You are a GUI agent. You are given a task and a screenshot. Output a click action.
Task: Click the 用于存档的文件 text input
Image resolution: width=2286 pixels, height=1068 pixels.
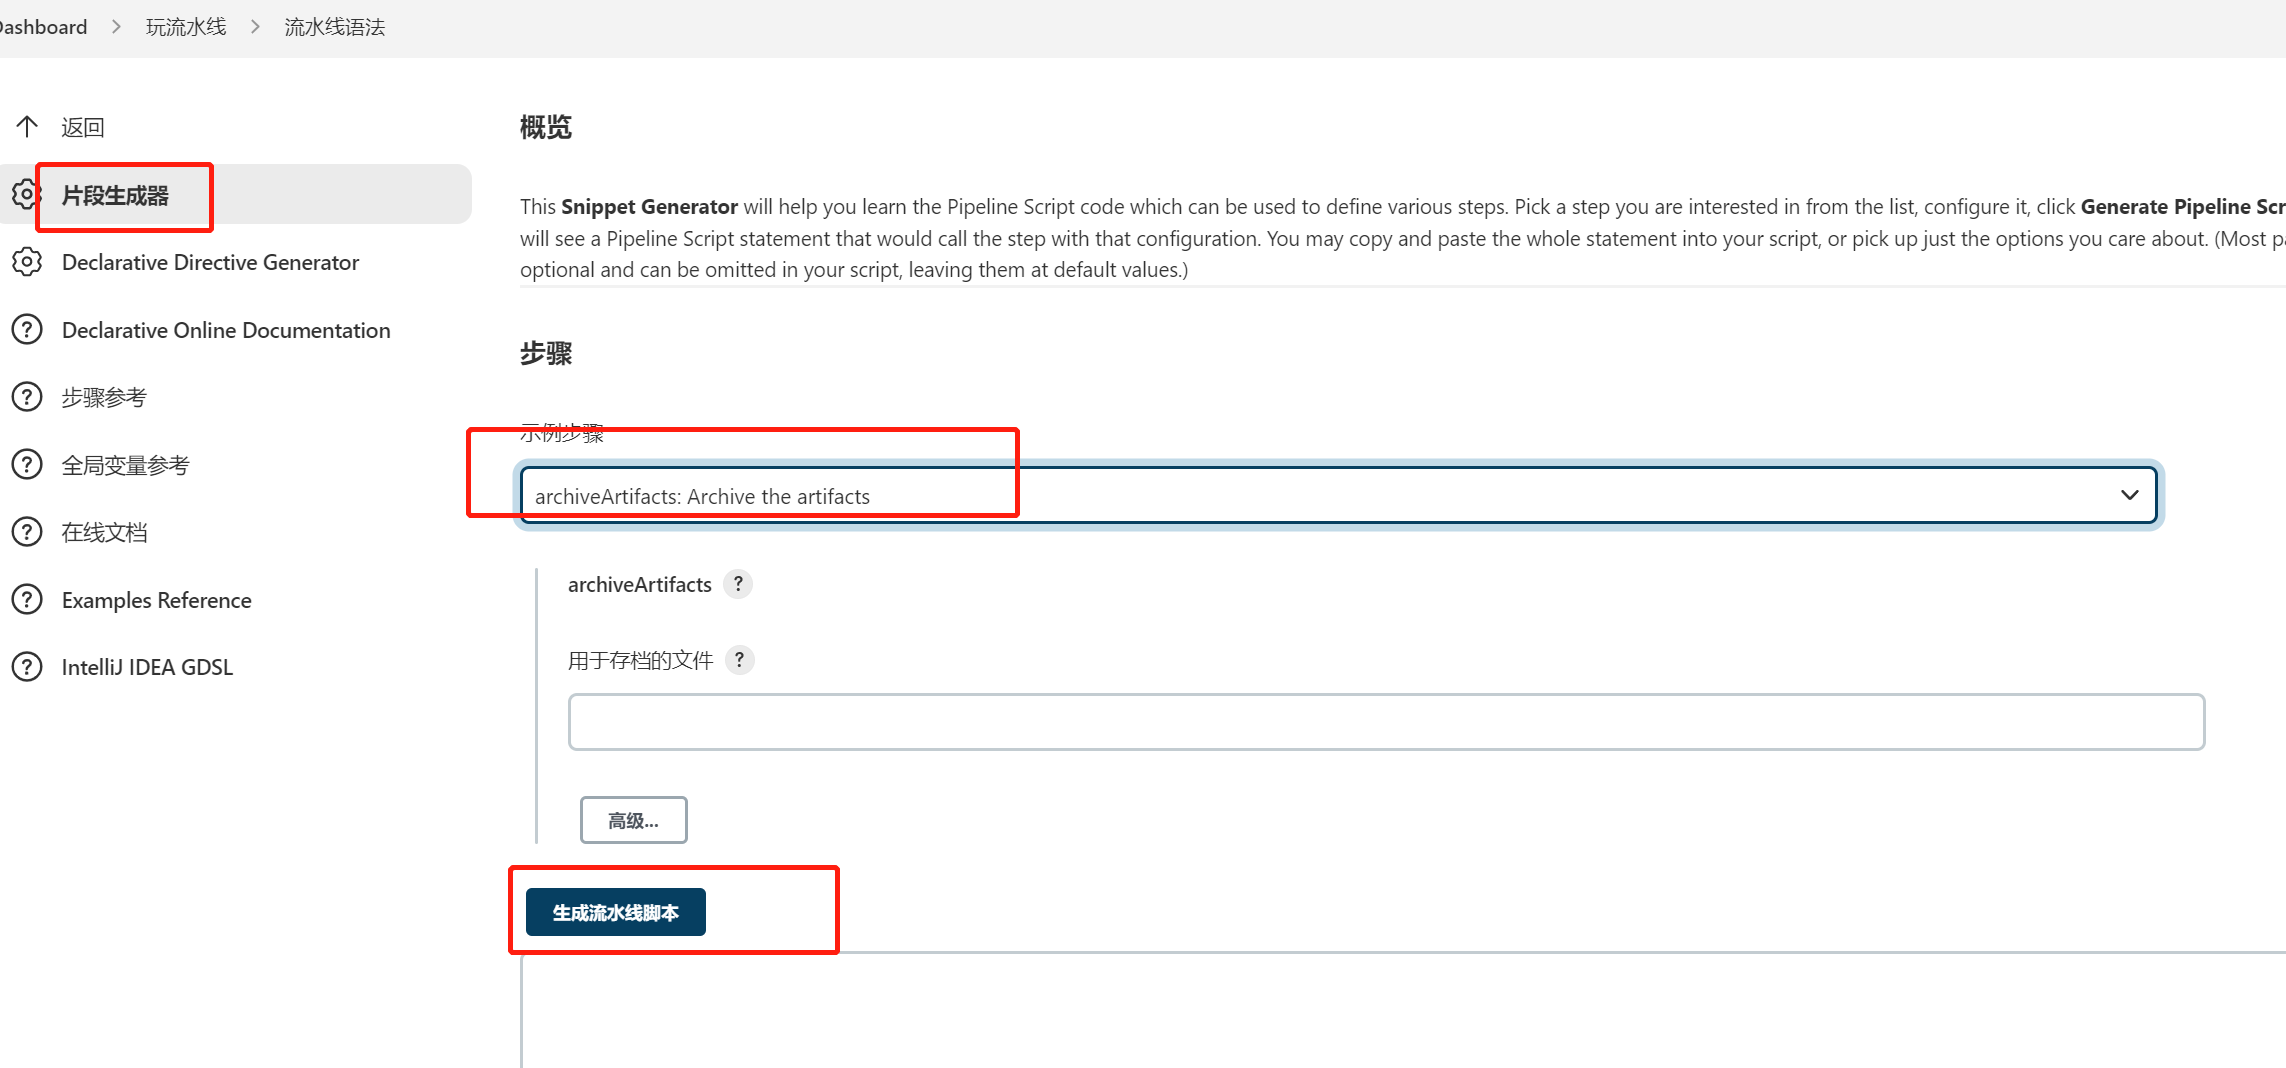pyautogui.click(x=1386, y=722)
